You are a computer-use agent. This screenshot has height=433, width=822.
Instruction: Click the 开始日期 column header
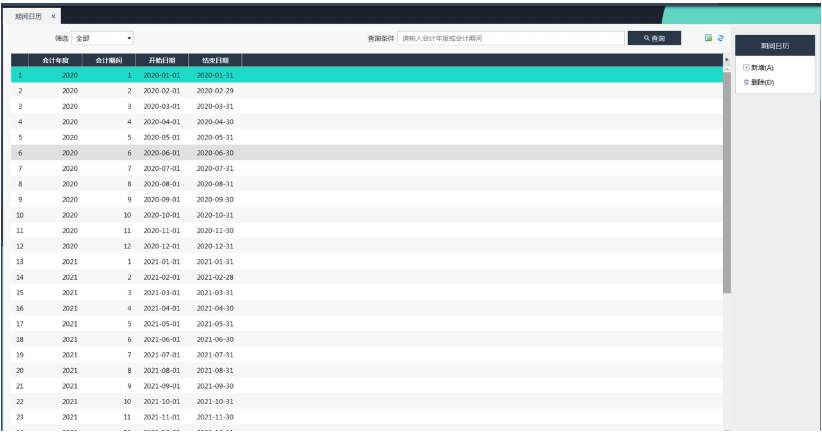tap(161, 60)
